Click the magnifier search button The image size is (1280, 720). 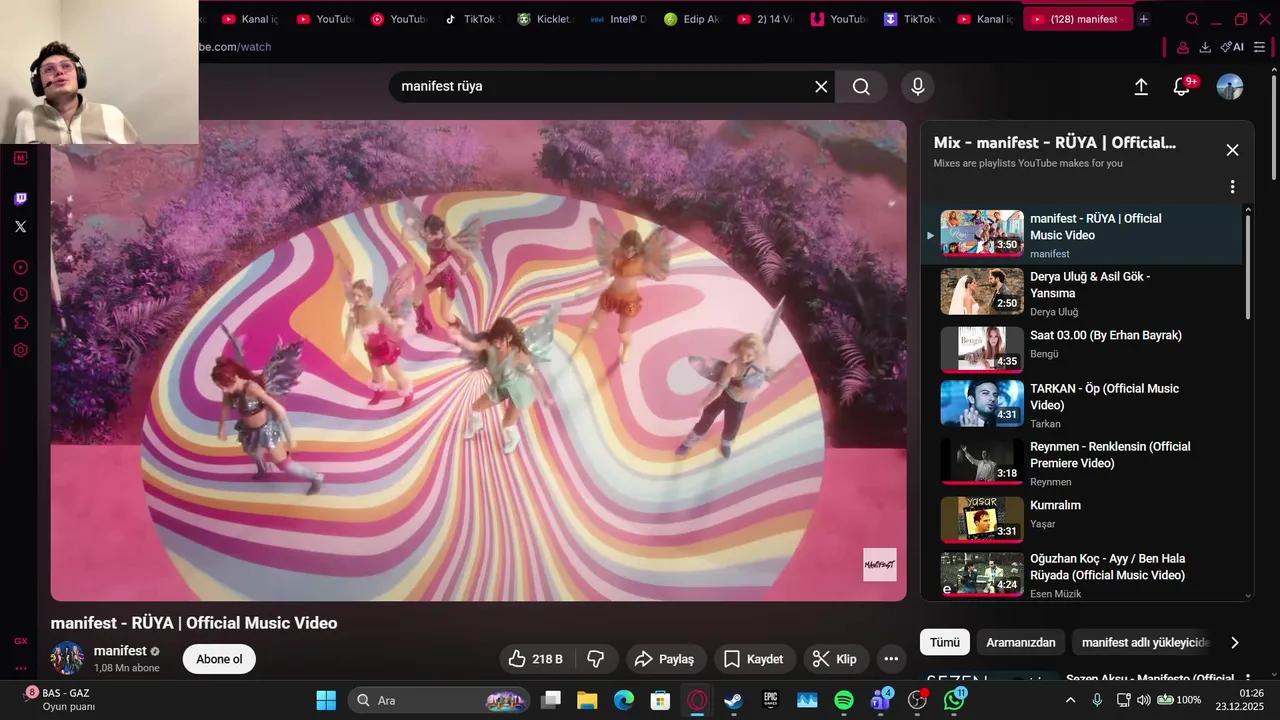861,87
